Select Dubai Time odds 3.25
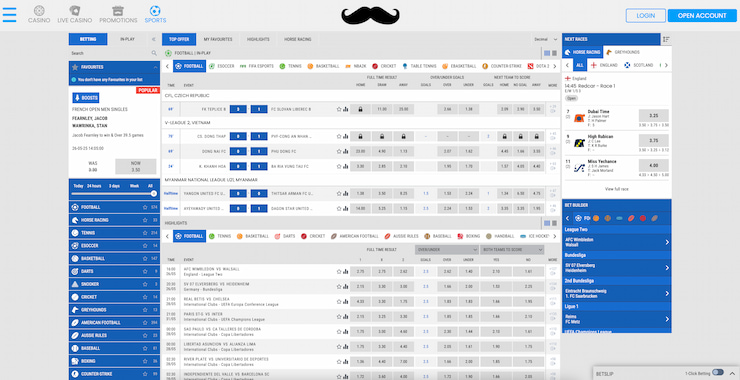The height and width of the screenshot is (380, 740). pyautogui.click(x=654, y=115)
